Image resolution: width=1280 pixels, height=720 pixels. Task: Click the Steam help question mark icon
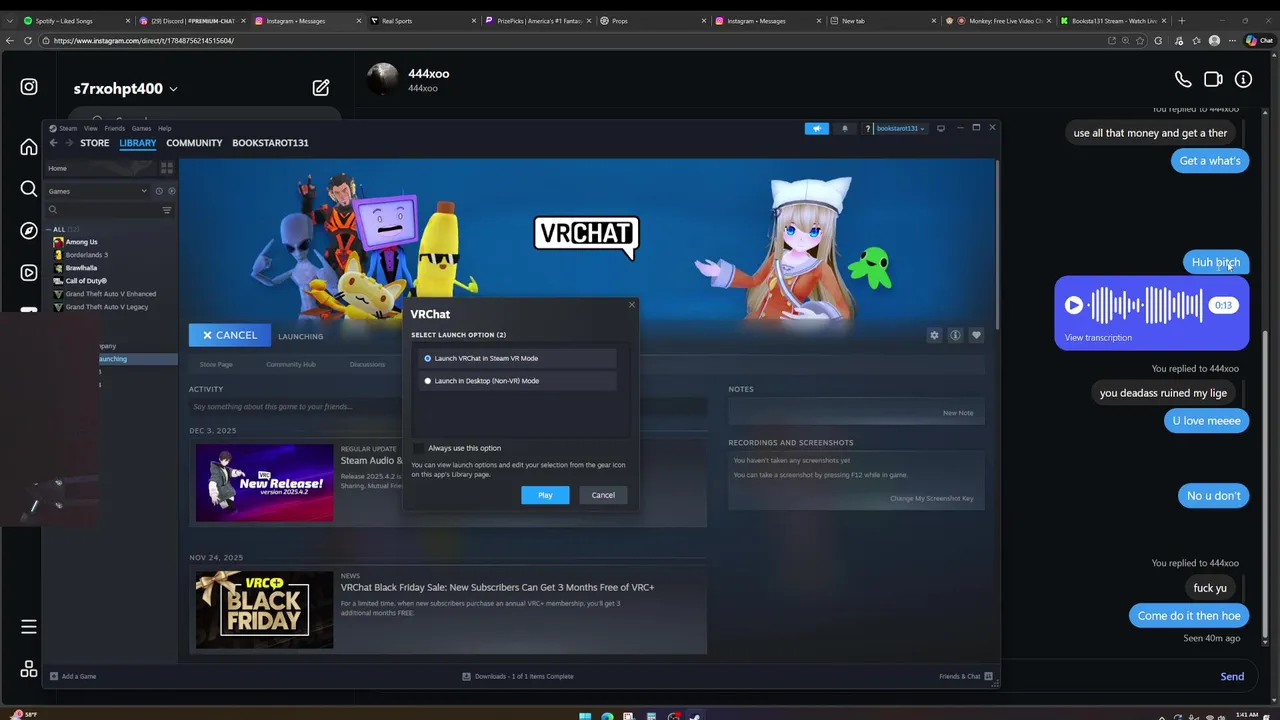(x=868, y=128)
